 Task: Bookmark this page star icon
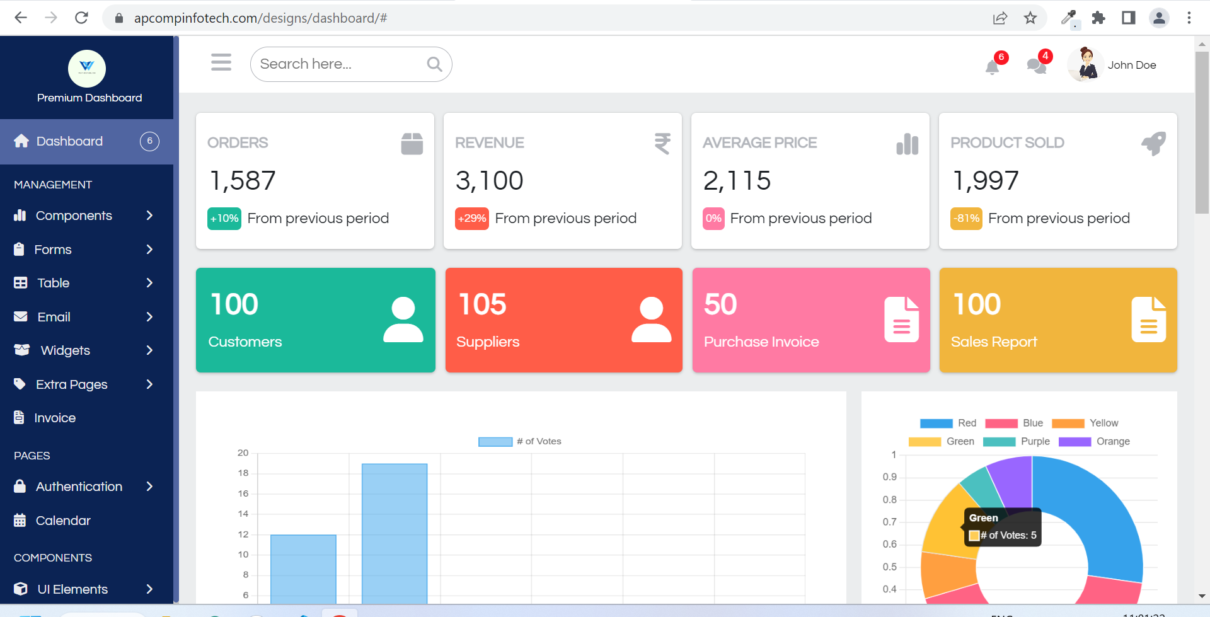(1030, 18)
